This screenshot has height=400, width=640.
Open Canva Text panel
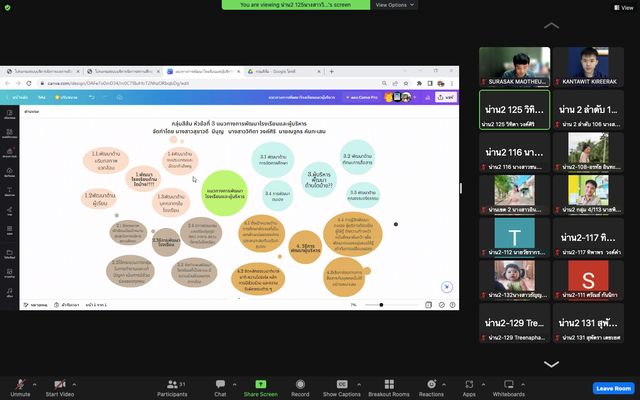9,192
